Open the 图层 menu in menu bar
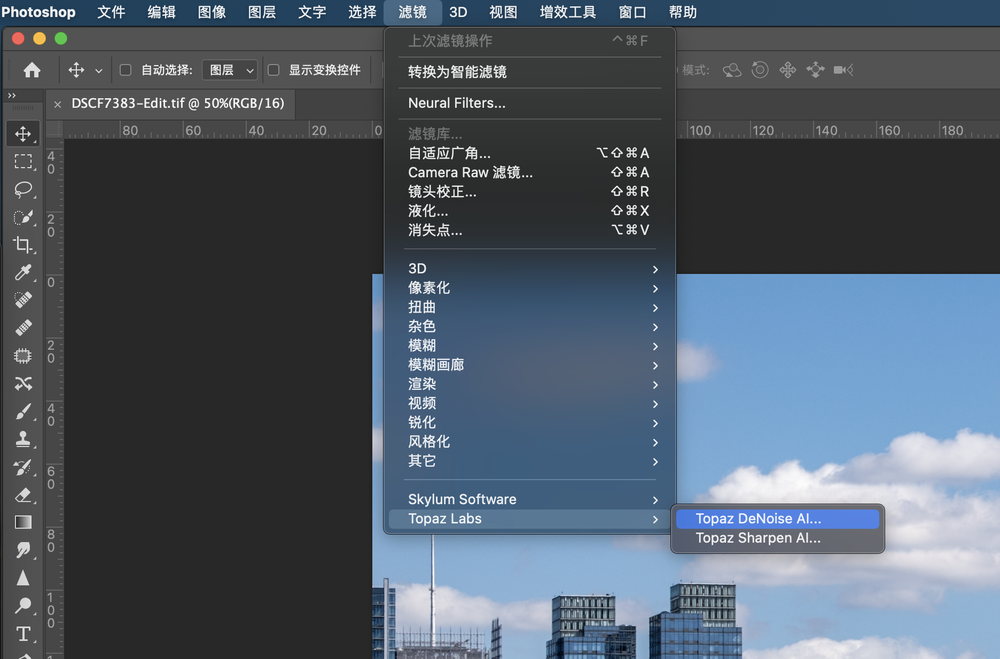This screenshot has width=1000, height=659. (x=261, y=12)
